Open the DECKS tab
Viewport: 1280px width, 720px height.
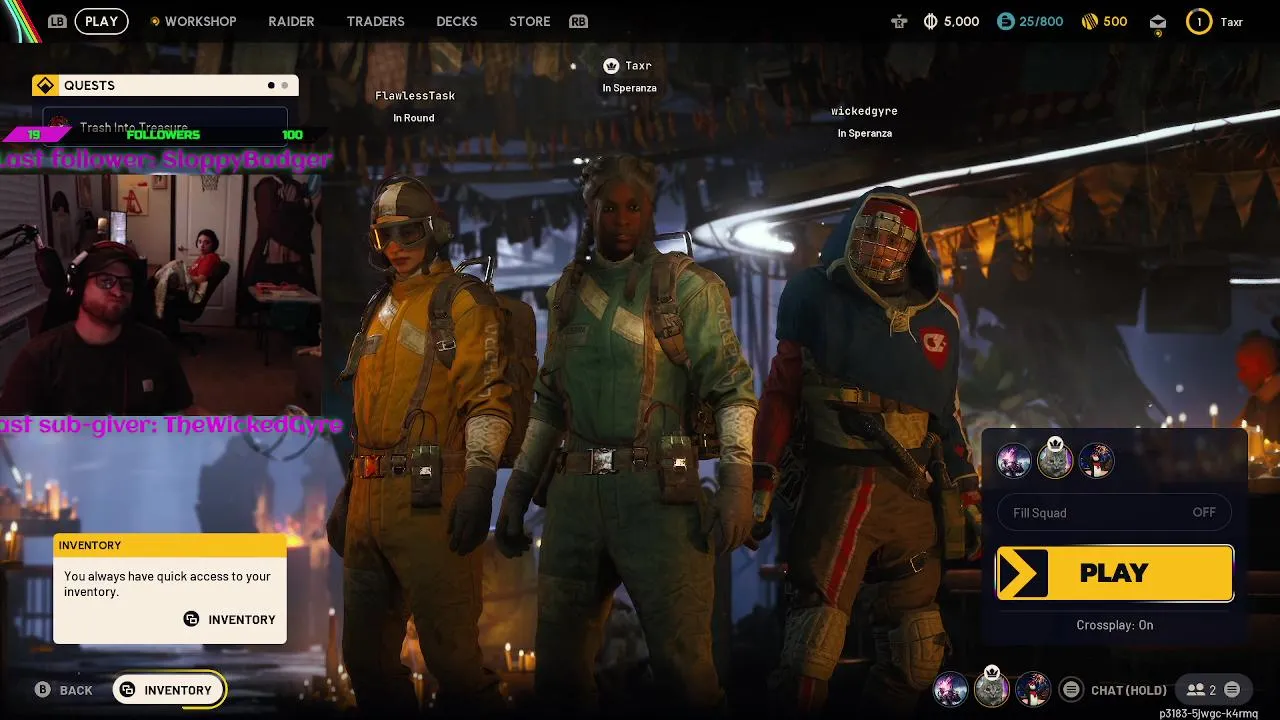tap(456, 21)
